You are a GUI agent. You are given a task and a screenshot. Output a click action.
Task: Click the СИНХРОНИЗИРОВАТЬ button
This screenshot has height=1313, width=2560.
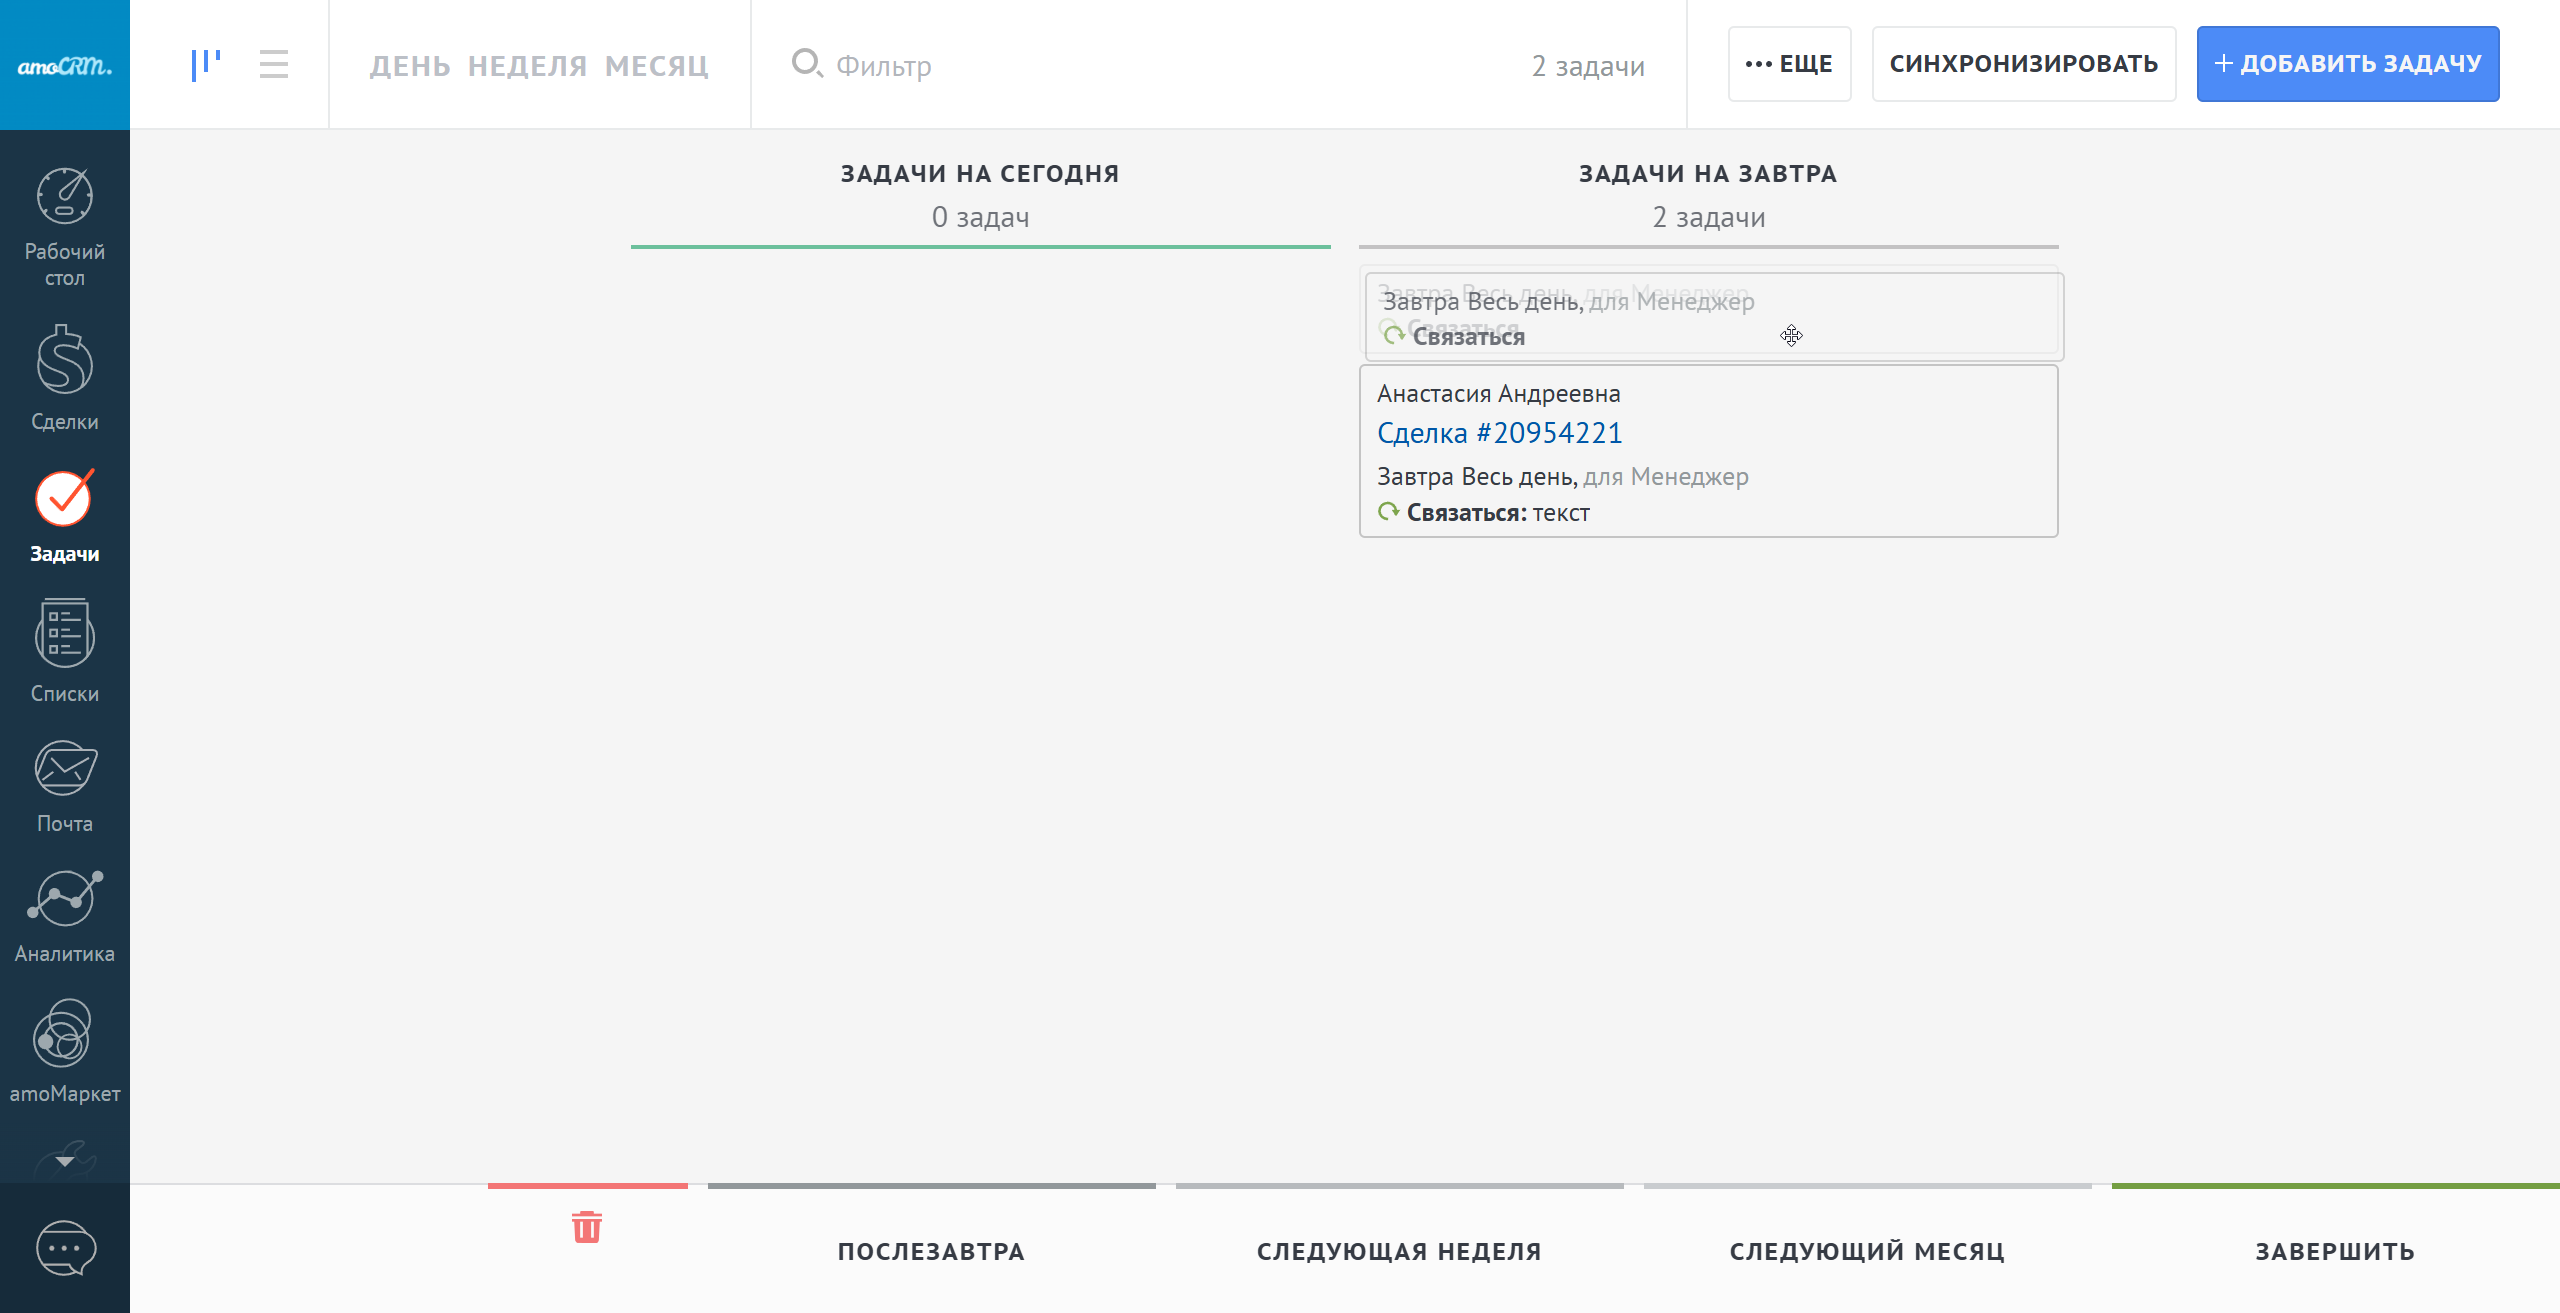coord(2023,64)
